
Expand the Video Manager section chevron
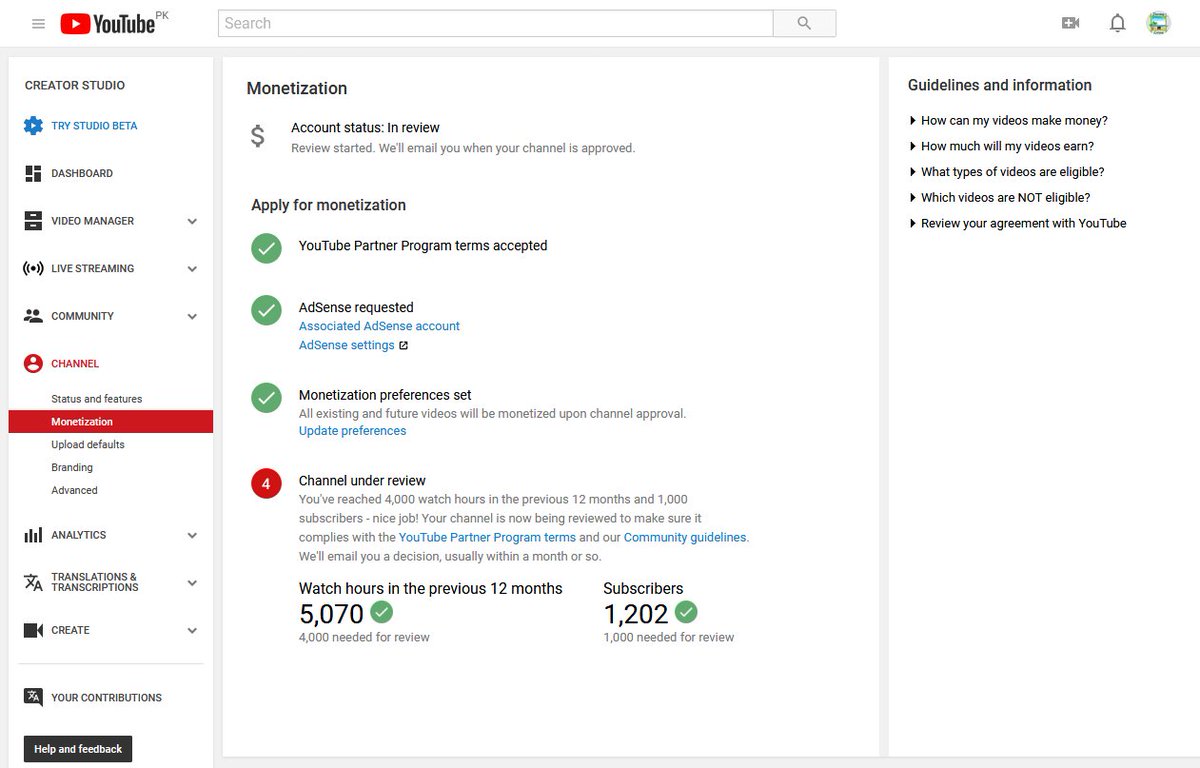coord(192,221)
